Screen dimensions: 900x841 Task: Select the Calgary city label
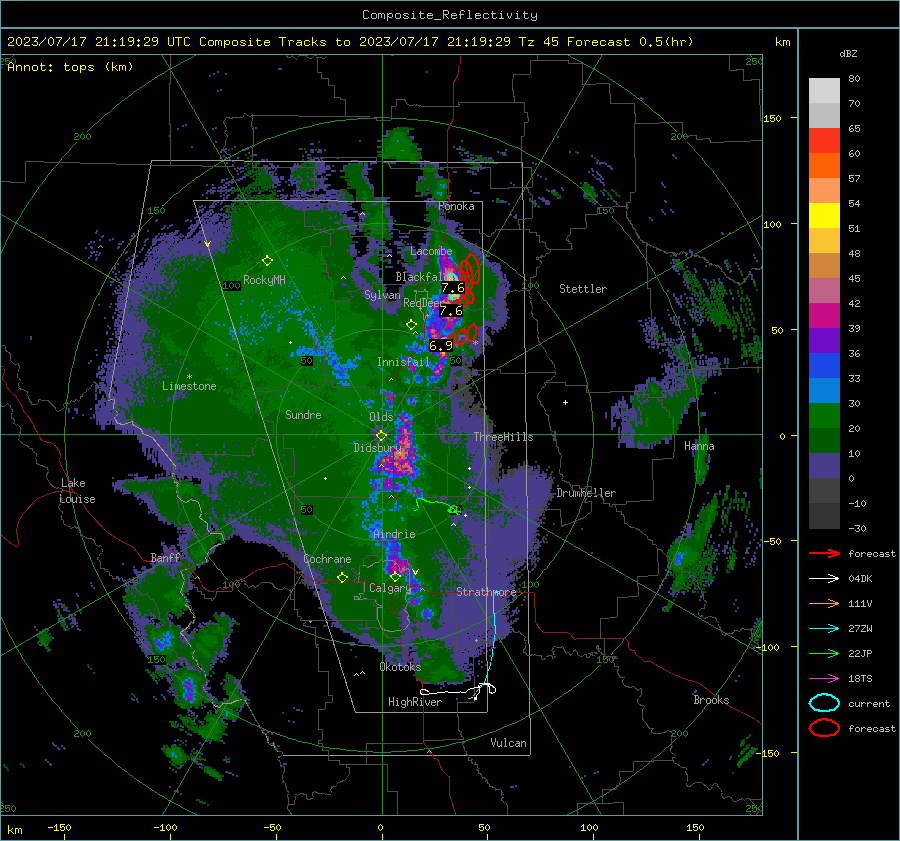coord(390,588)
